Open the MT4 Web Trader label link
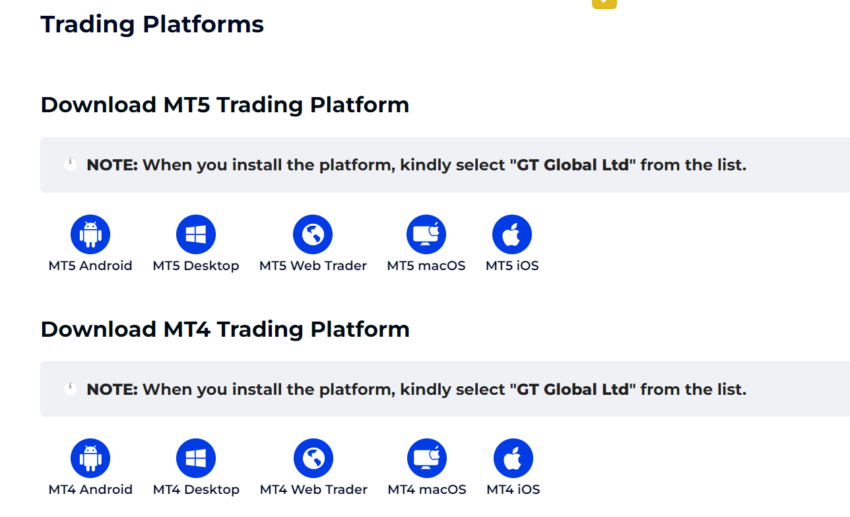The width and height of the screenshot is (850, 517). pos(313,489)
